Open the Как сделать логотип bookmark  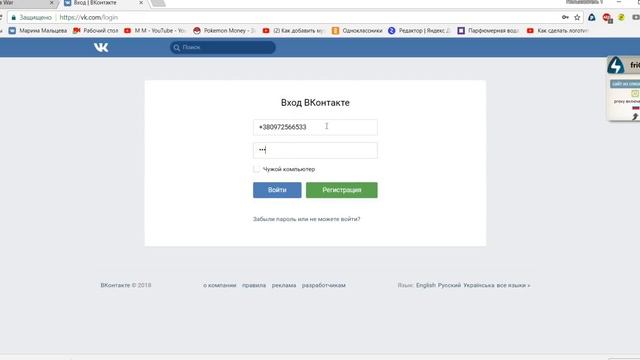coord(558,31)
